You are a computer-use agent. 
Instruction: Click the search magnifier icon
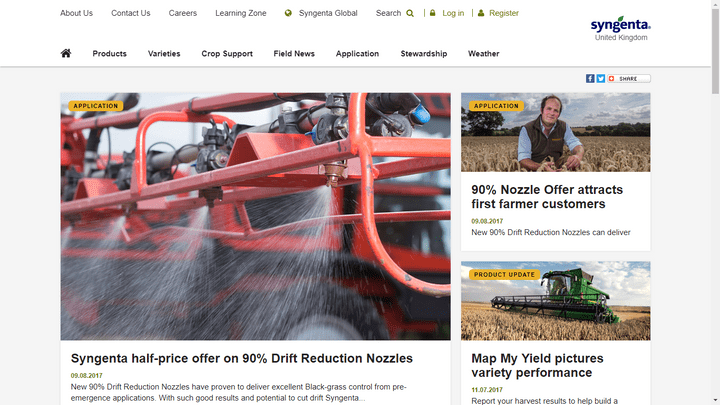pyautogui.click(x=410, y=13)
